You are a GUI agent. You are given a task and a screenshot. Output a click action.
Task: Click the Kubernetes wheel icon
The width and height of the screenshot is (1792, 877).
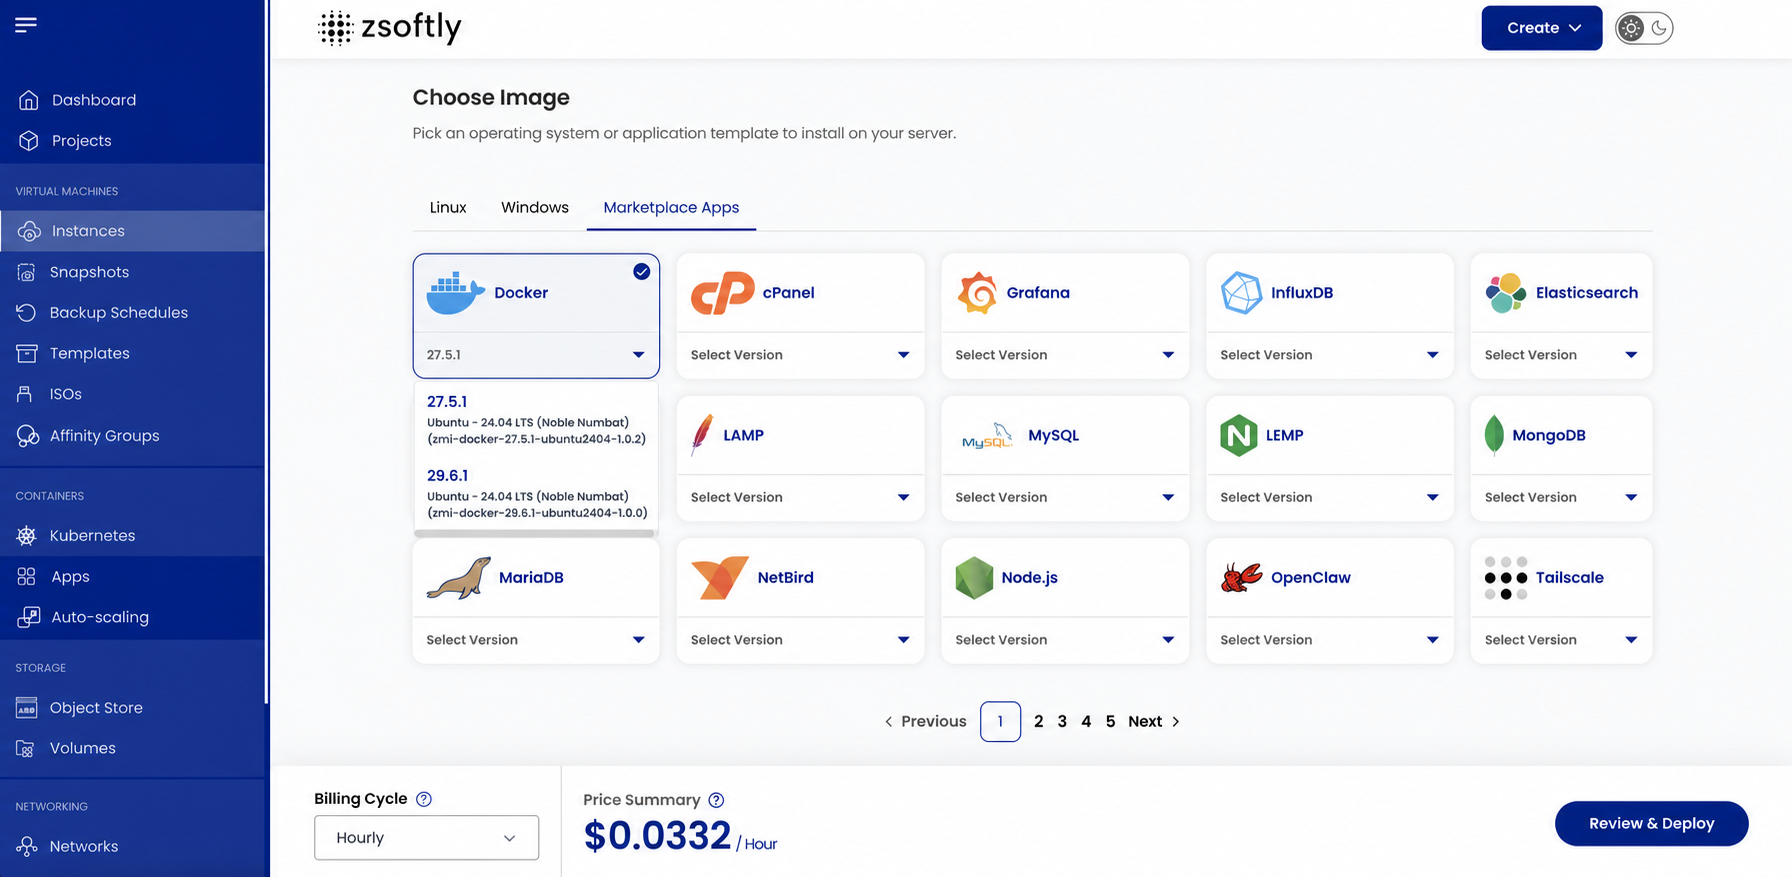coord(26,536)
